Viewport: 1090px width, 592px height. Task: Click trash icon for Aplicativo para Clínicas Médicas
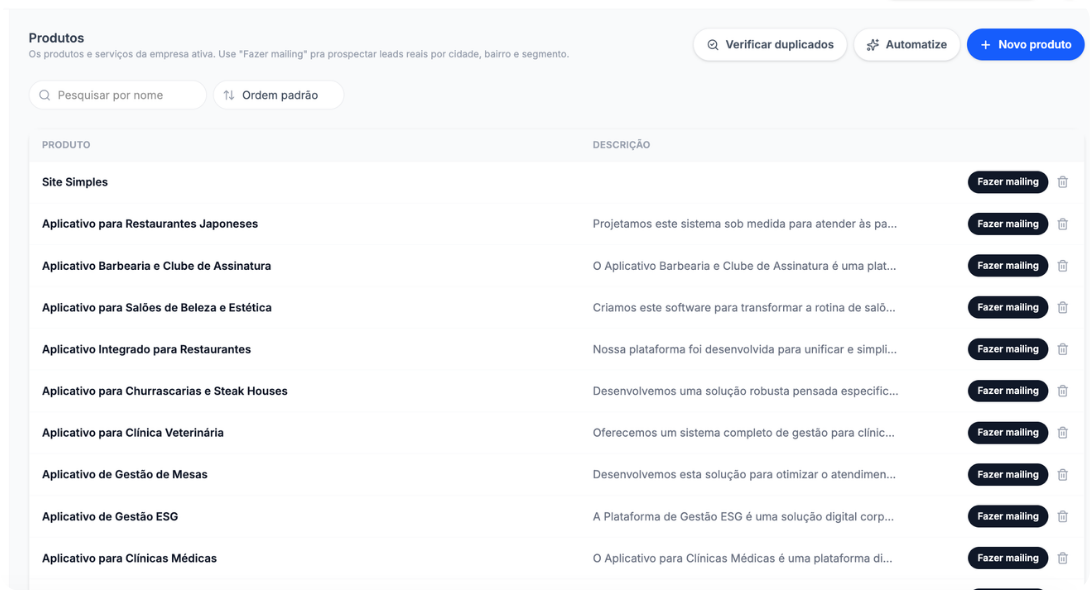1062,558
